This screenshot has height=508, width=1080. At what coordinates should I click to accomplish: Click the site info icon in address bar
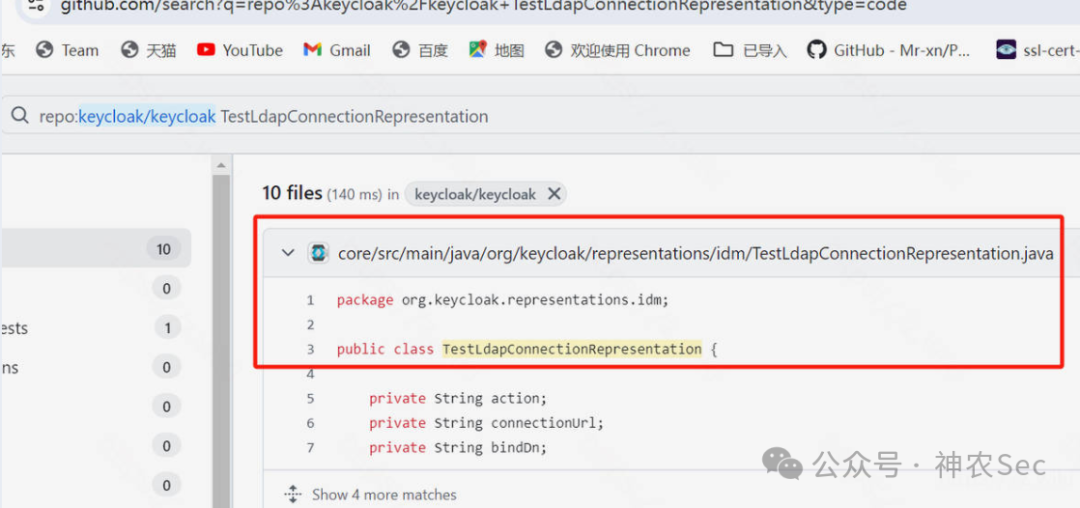click(34, 6)
